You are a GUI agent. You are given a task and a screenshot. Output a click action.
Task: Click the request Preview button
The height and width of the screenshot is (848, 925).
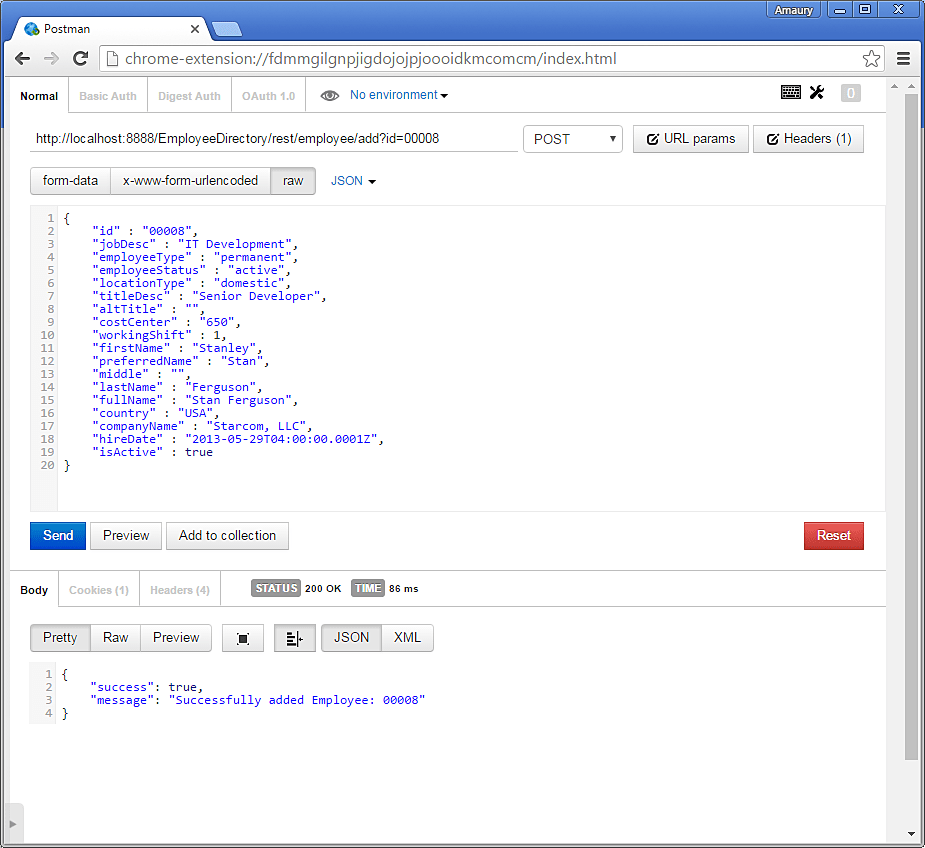126,535
